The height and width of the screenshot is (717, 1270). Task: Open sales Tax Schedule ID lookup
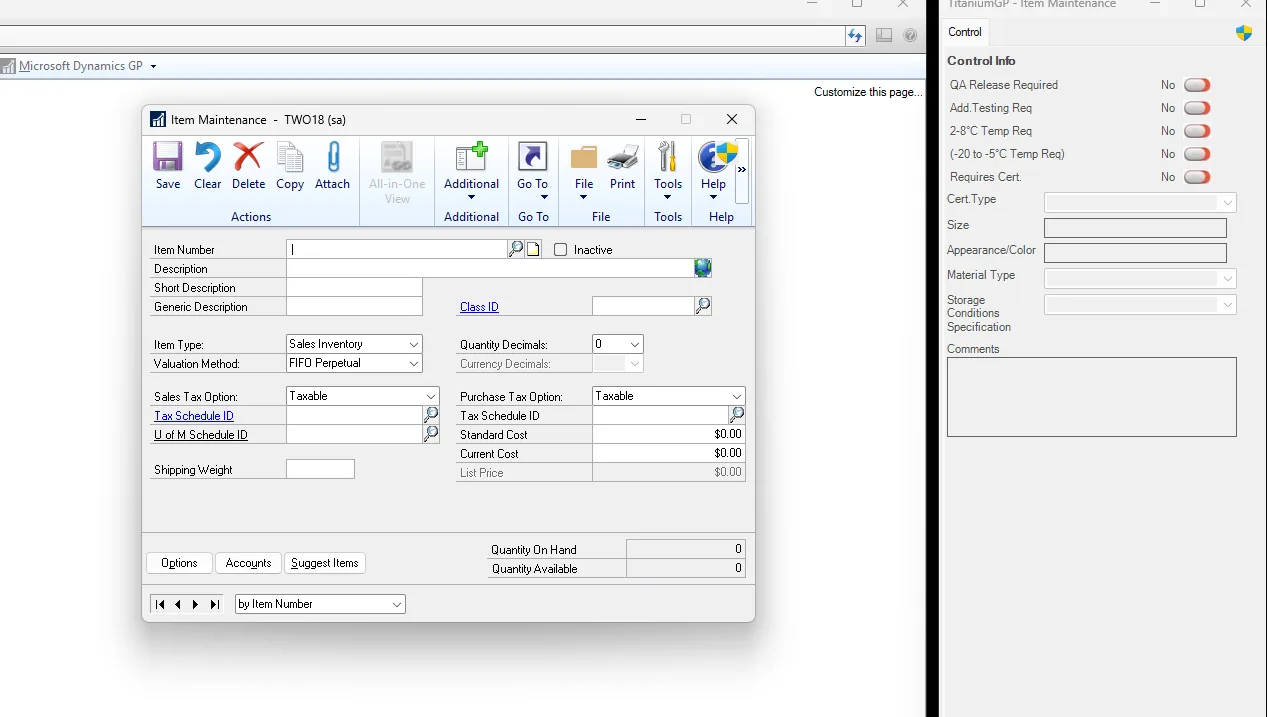click(x=431, y=415)
